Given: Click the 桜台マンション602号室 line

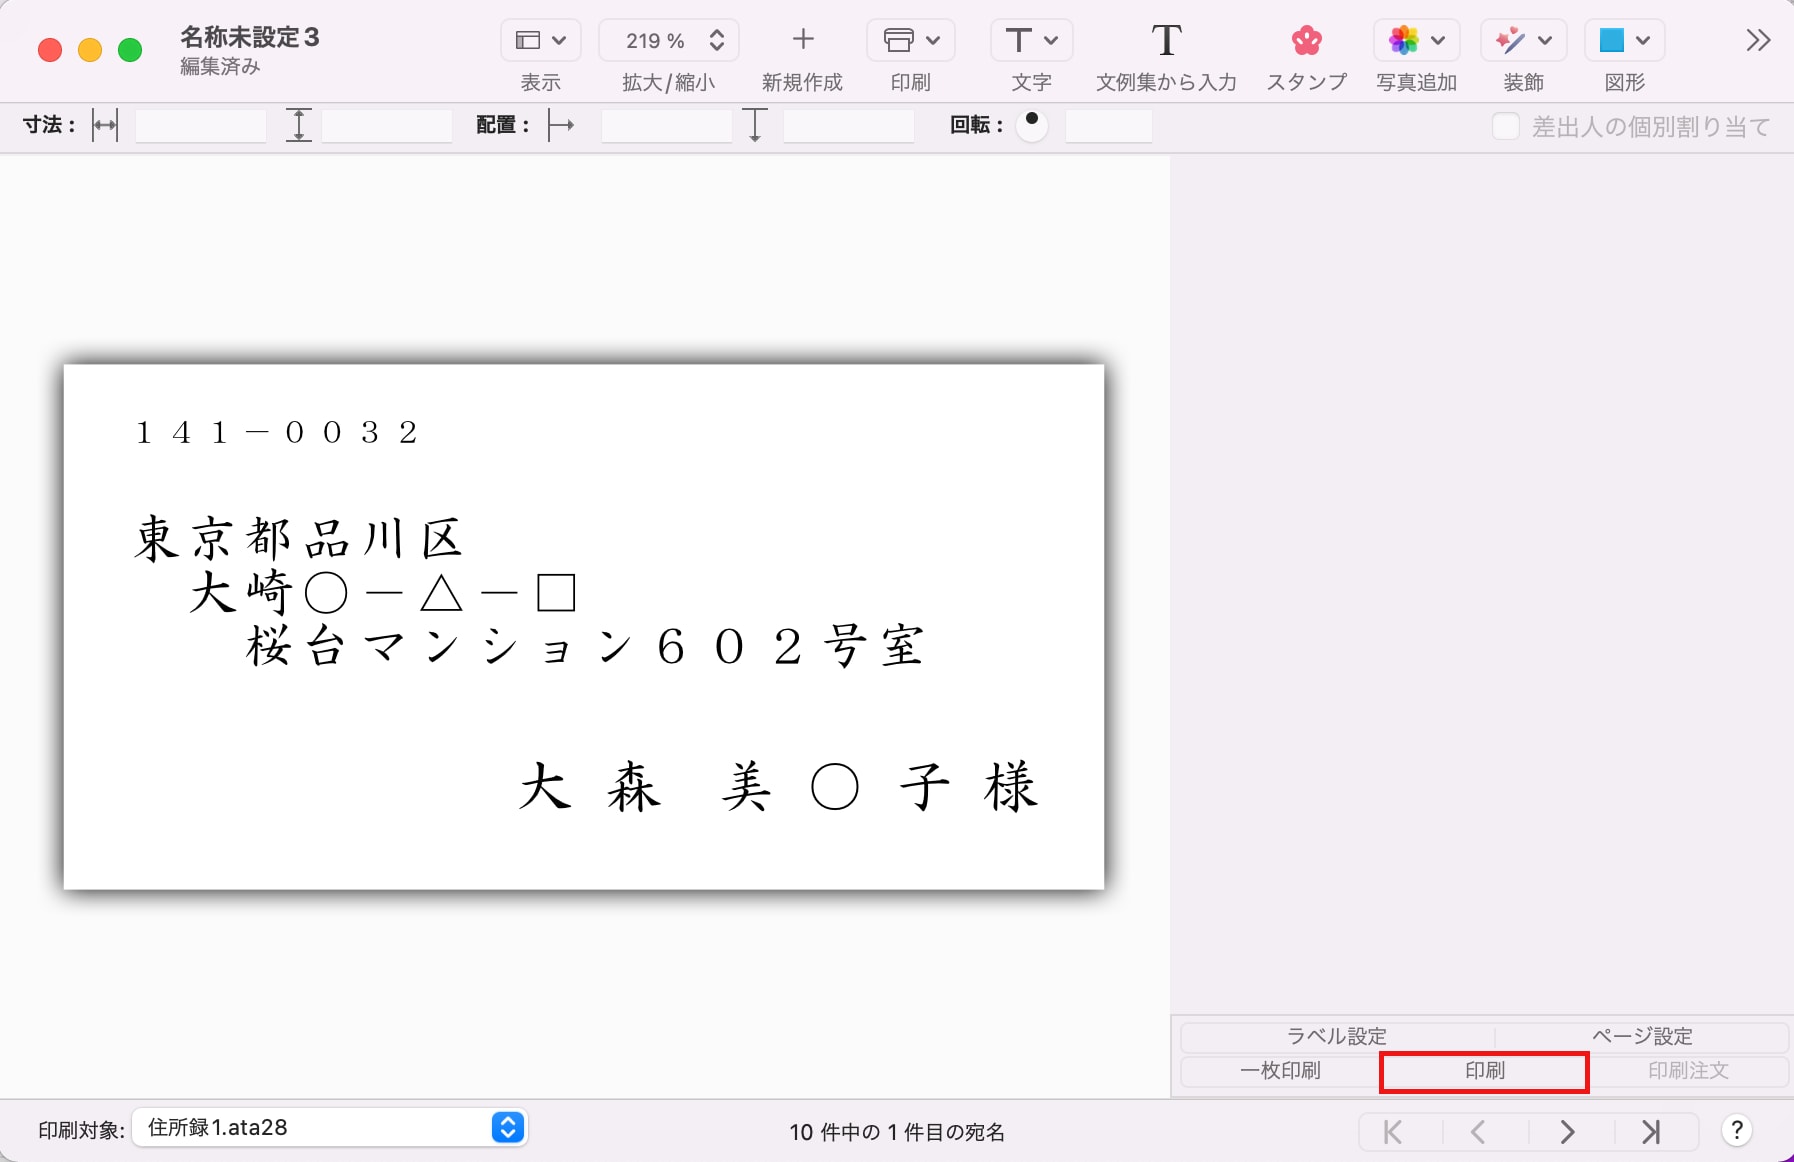Looking at the screenshot, I should pos(586,646).
